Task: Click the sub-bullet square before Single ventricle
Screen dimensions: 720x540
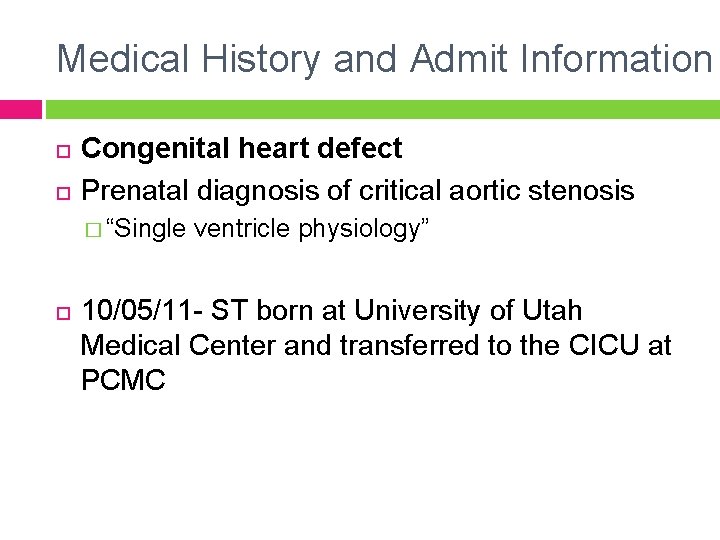Action: coord(92,231)
